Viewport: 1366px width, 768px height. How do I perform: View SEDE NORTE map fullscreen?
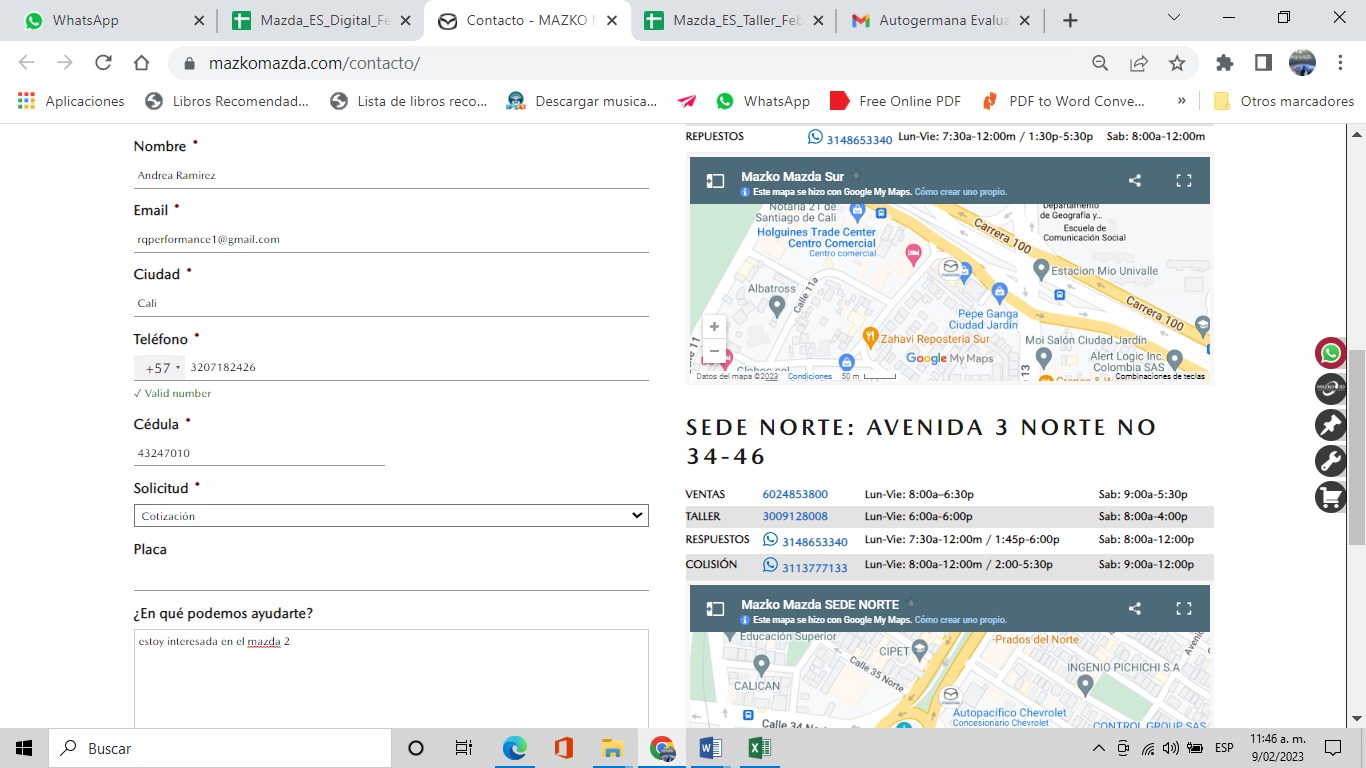[x=1184, y=608]
